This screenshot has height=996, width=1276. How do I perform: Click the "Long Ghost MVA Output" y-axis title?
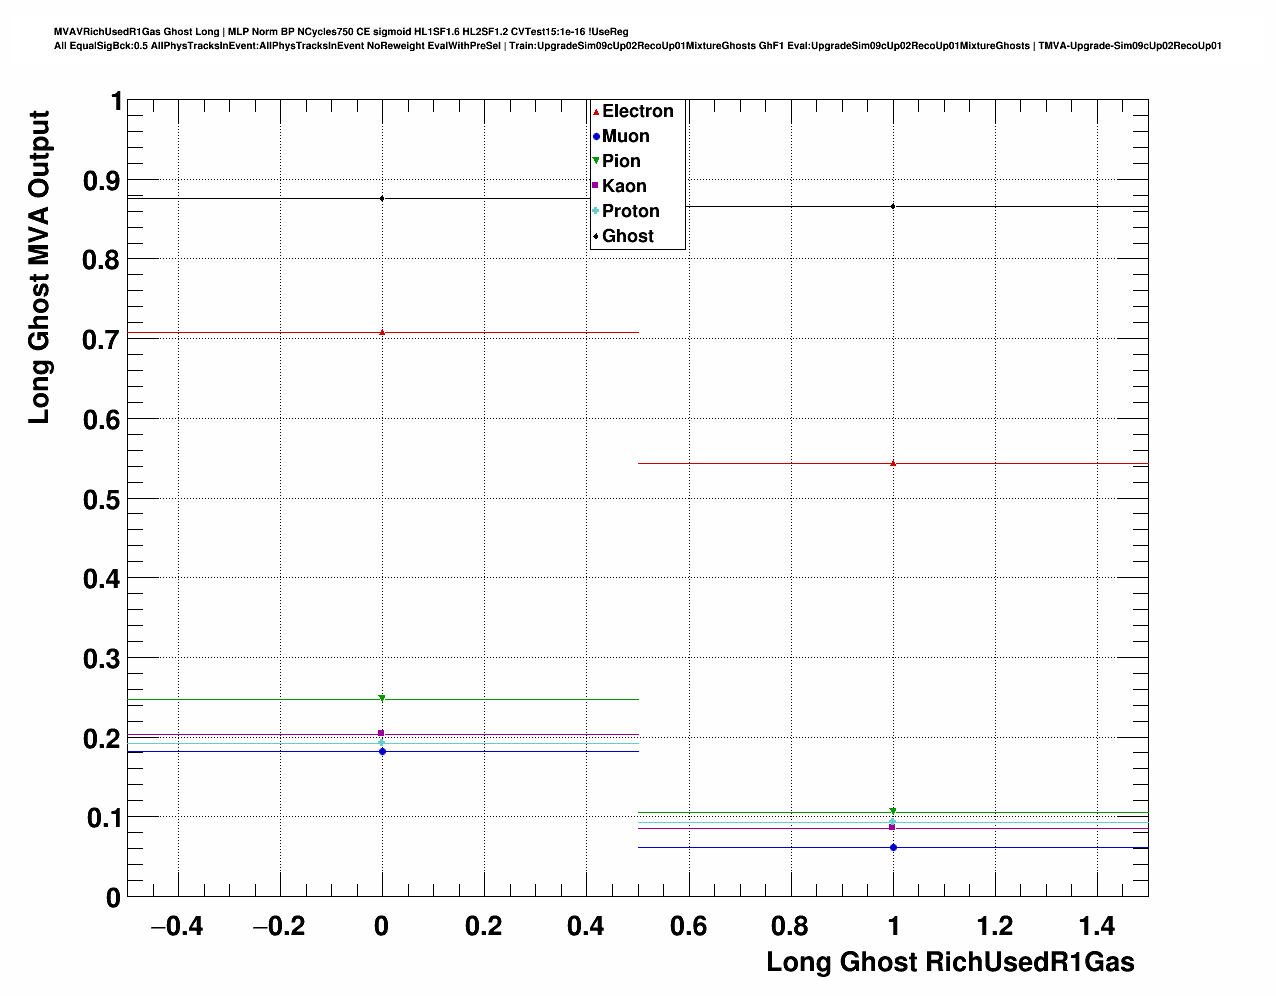39,268
